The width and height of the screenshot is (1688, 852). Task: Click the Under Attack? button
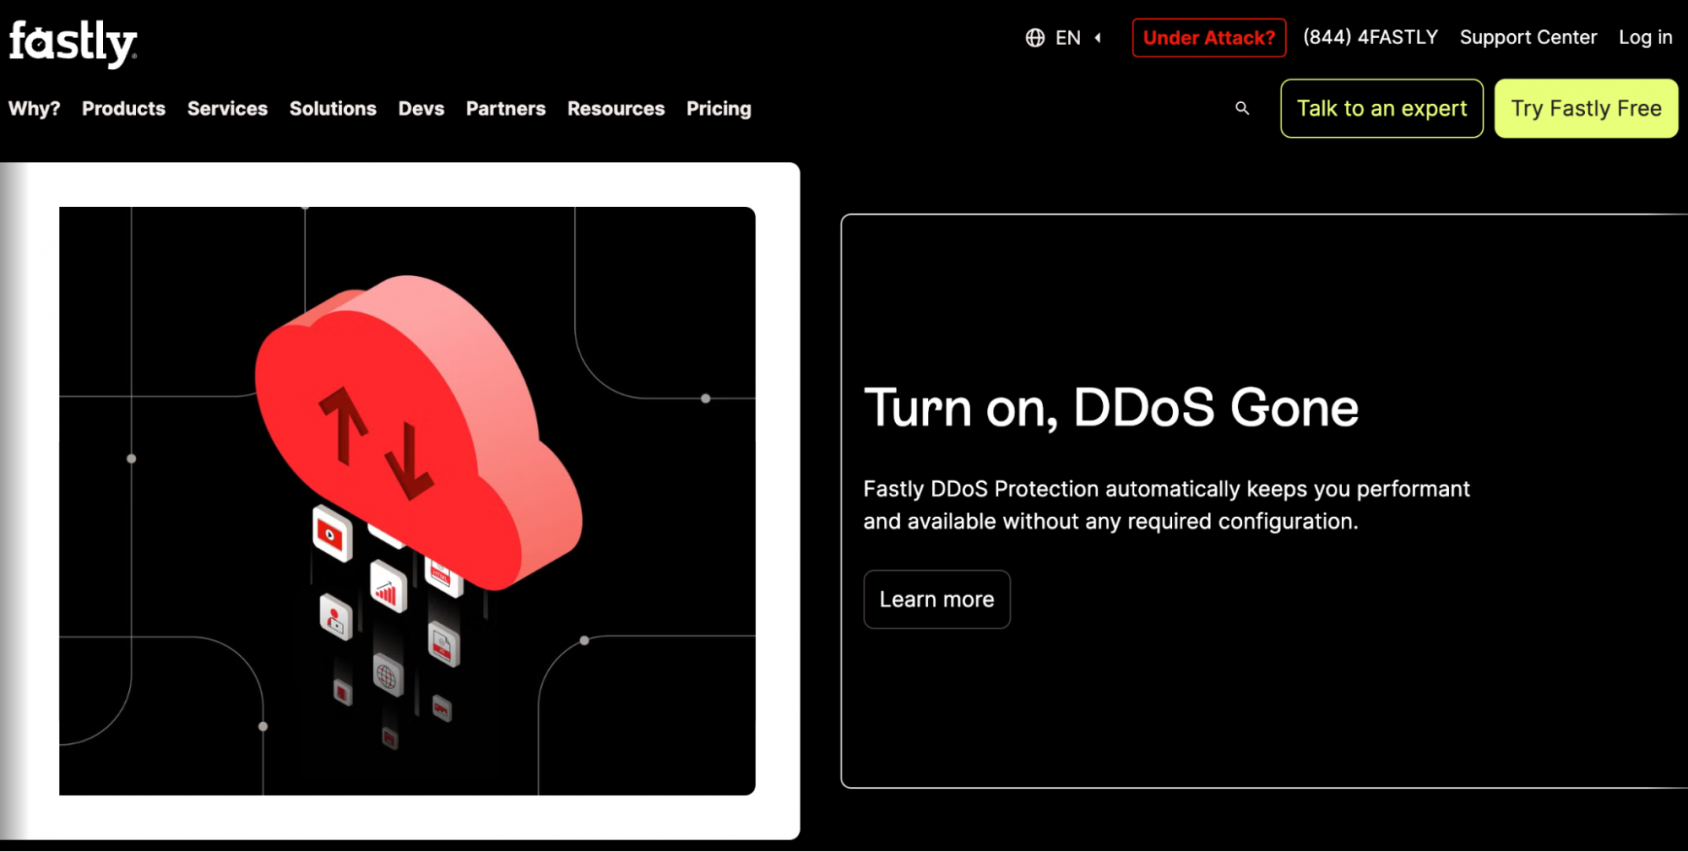coord(1209,38)
